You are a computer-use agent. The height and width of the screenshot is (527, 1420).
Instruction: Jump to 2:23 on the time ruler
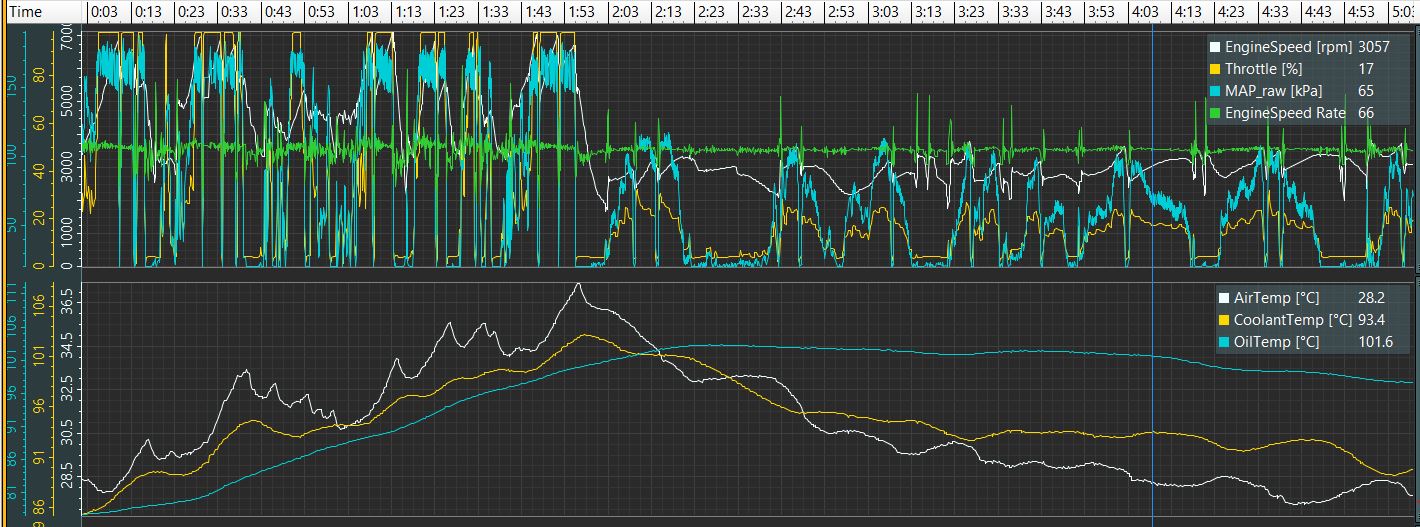pos(711,12)
